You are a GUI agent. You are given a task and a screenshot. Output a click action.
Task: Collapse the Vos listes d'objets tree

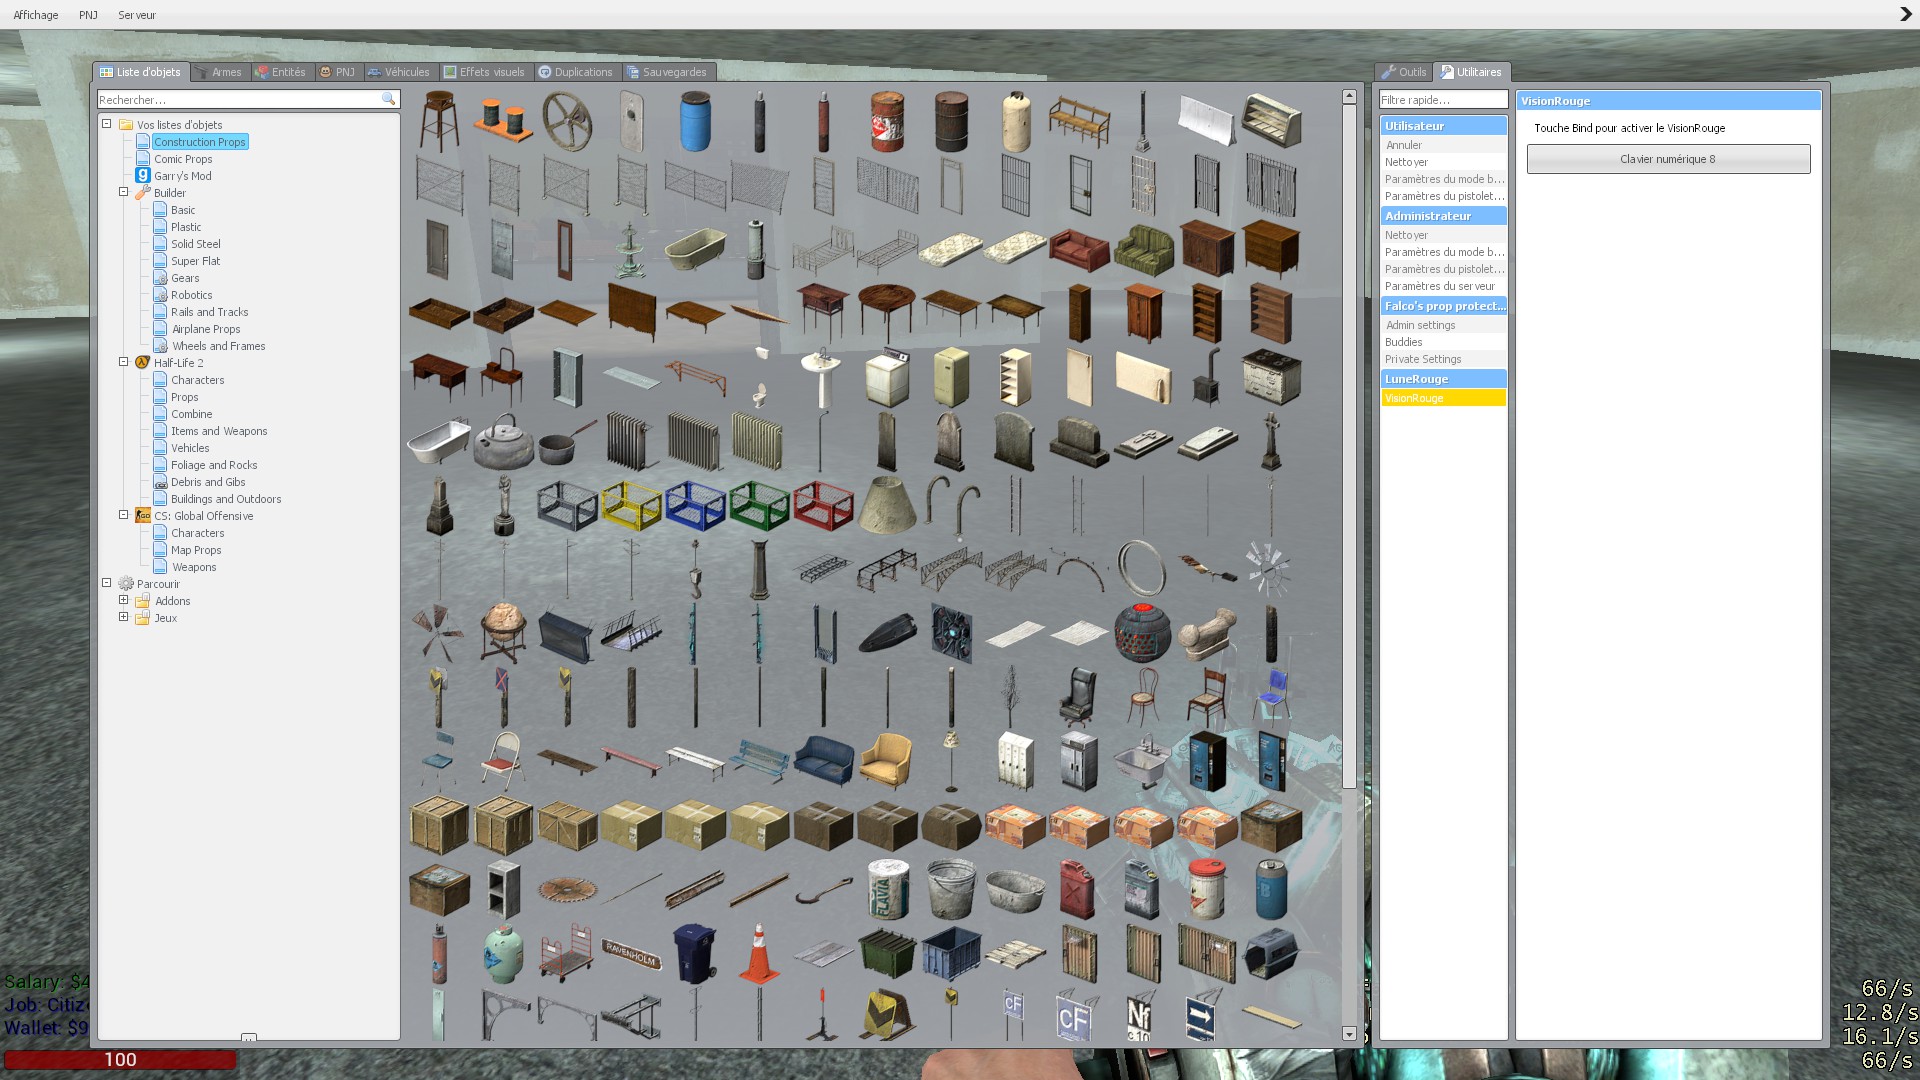(107, 124)
